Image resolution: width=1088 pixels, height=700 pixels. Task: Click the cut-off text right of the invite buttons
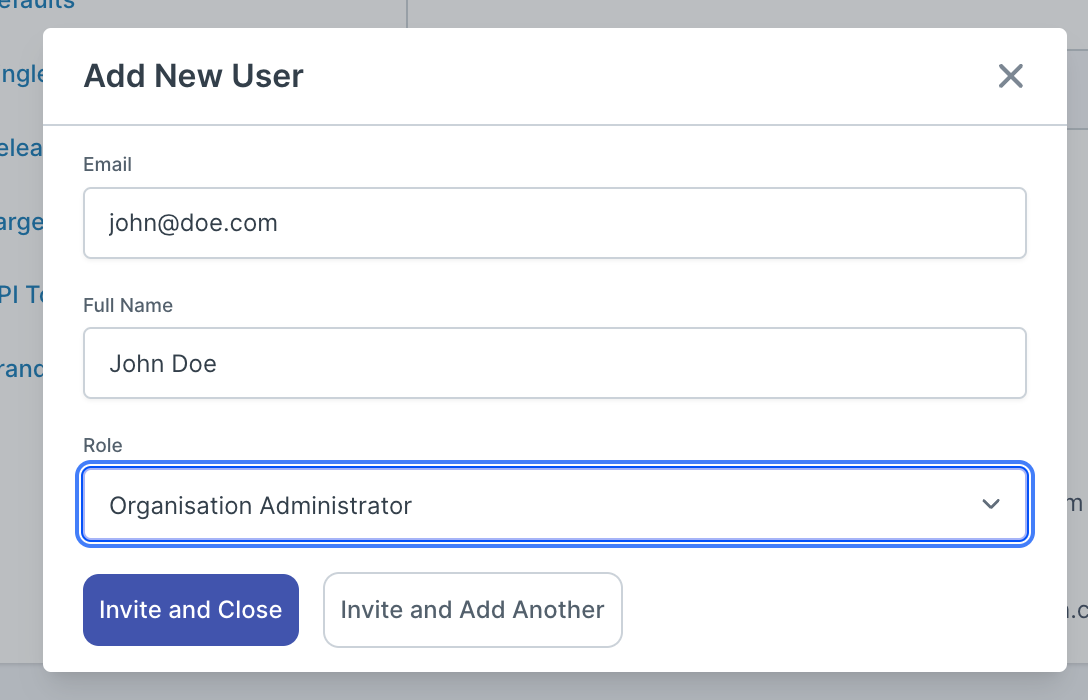coord(1078,609)
